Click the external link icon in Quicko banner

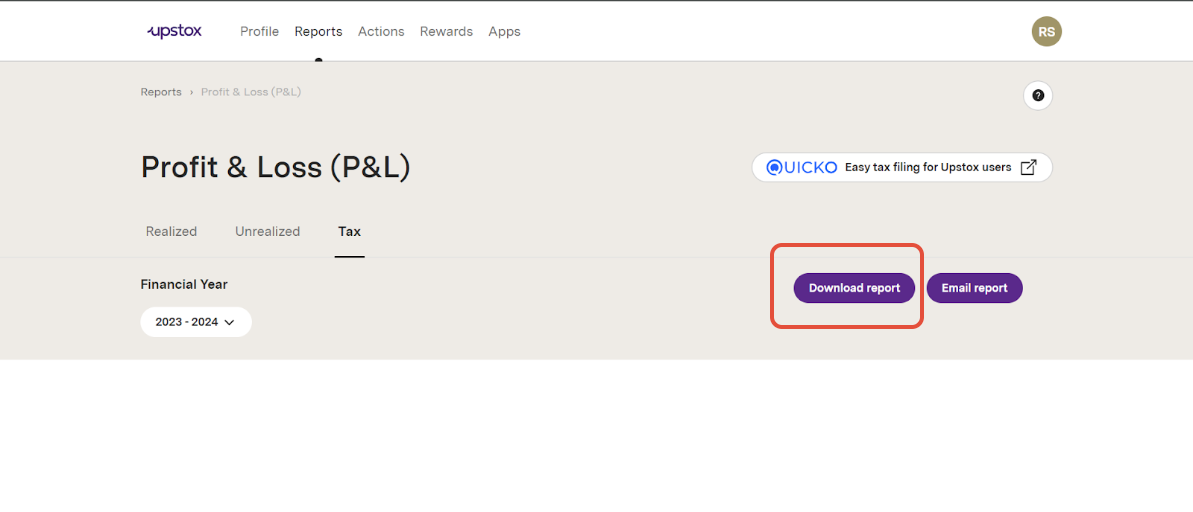tap(1028, 167)
